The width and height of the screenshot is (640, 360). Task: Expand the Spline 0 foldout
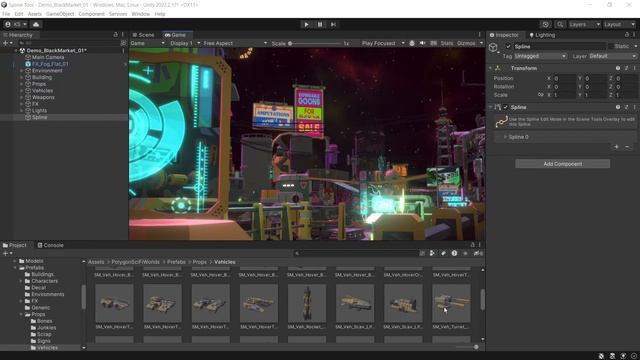pos(505,137)
